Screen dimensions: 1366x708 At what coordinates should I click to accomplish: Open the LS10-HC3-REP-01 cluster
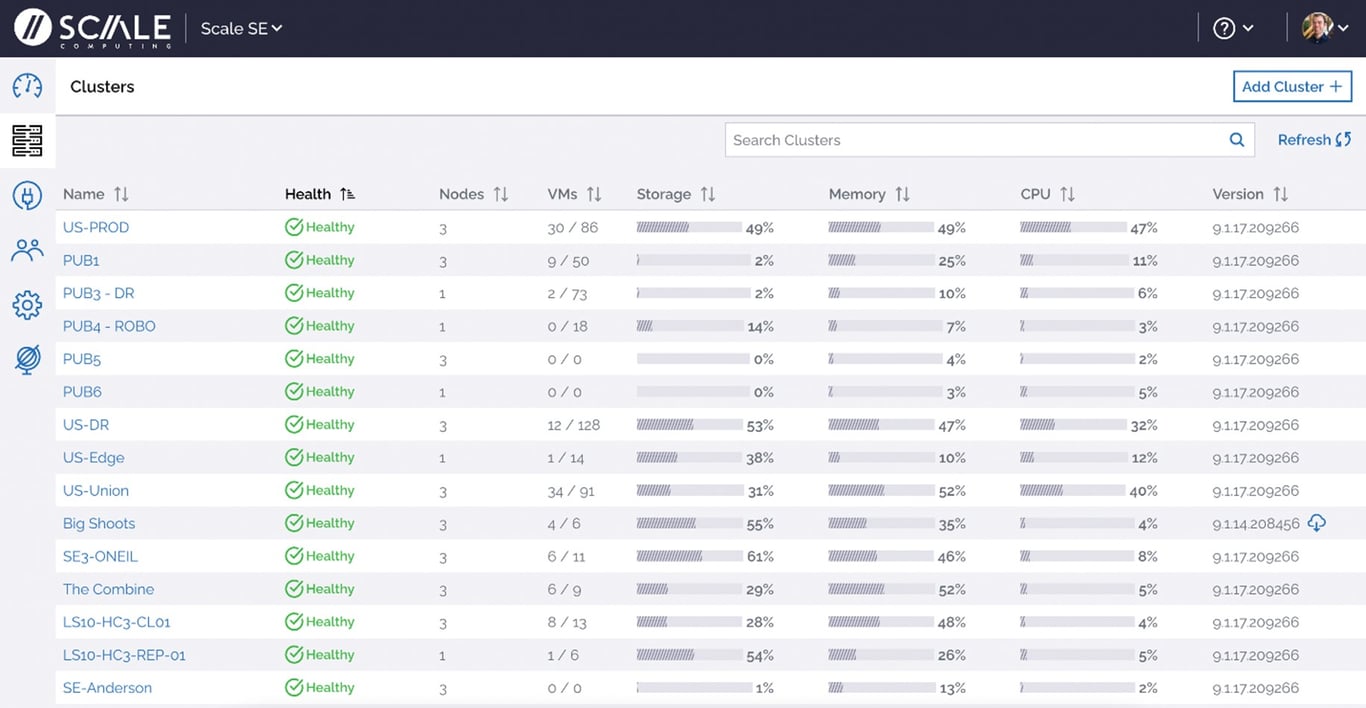click(124, 655)
